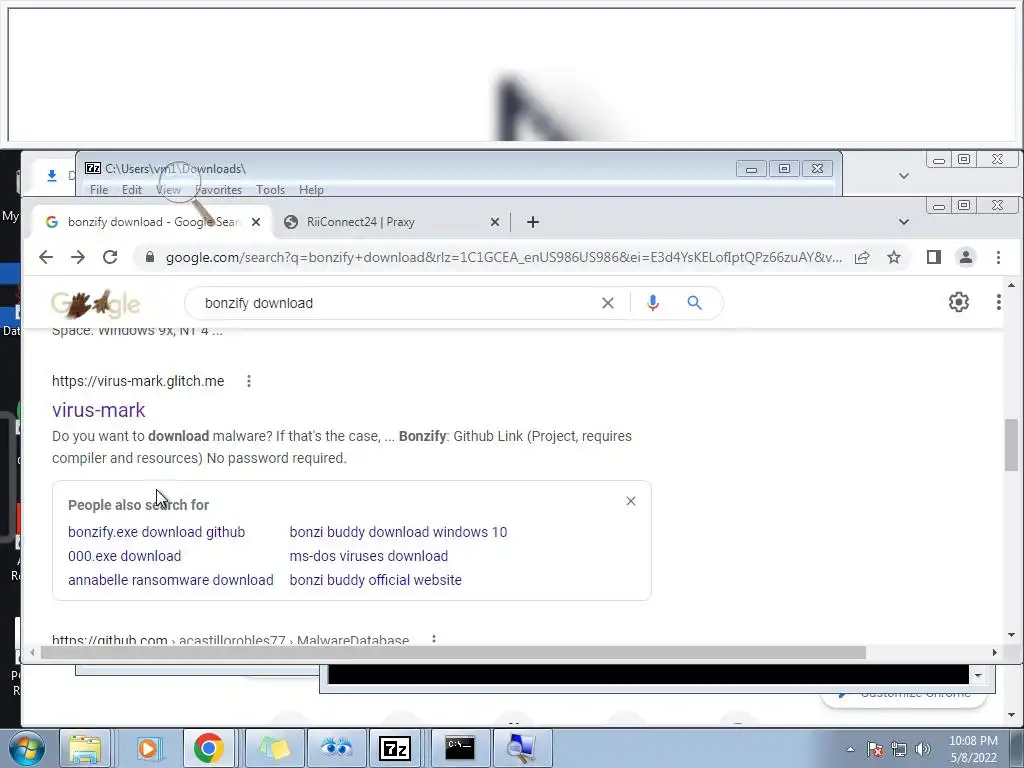Image resolution: width=1024 pixels, height=768 pixels.
Task: Open network tray icon
Action: coord(899,749)
